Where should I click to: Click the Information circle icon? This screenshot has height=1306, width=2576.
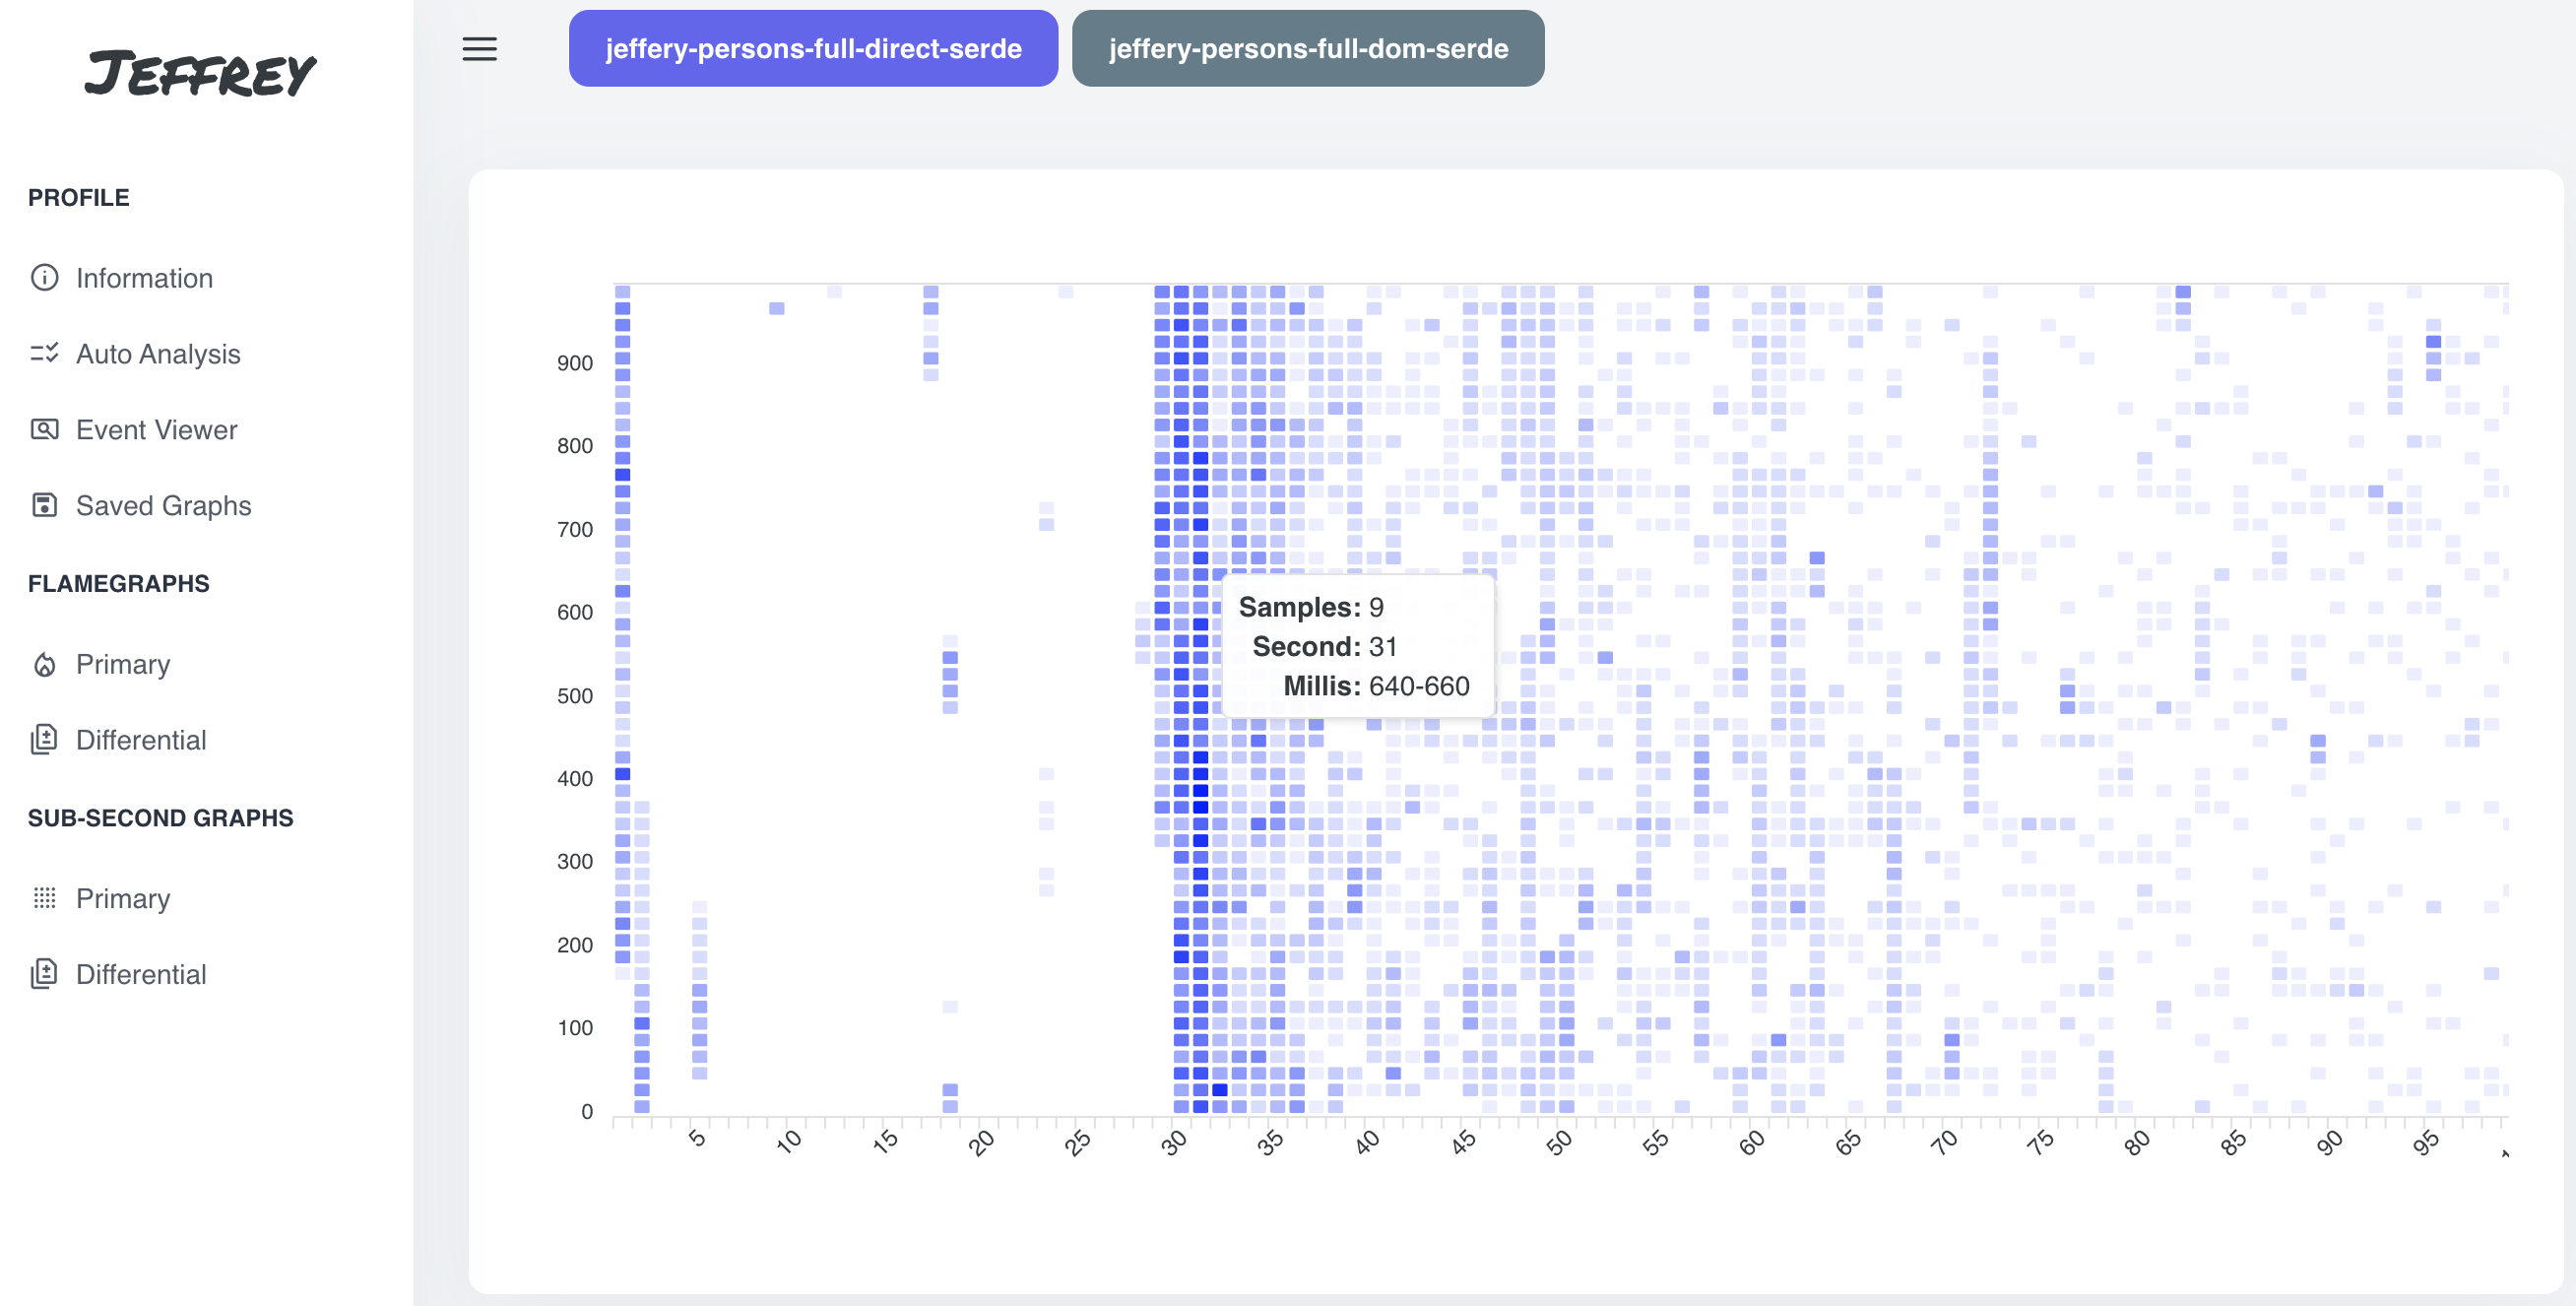click(45, 277)
